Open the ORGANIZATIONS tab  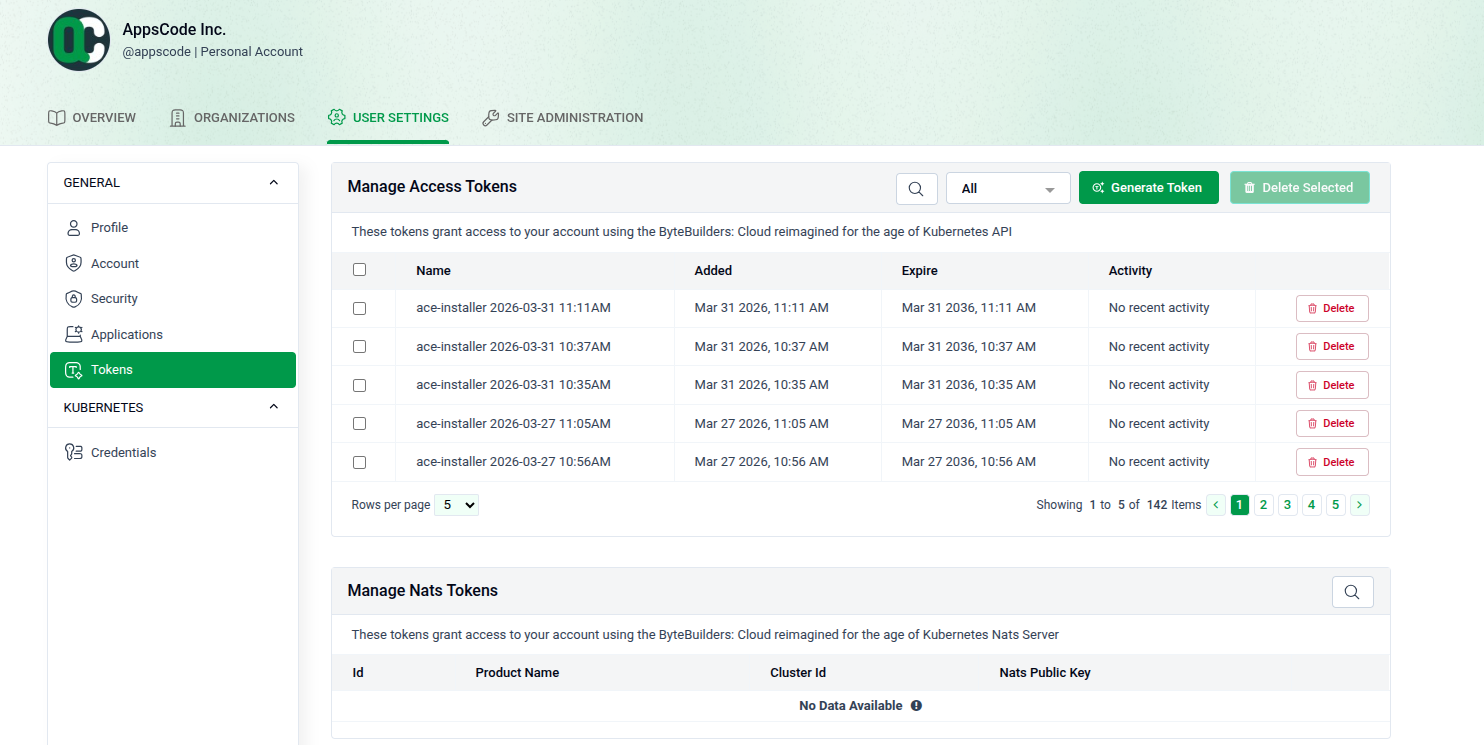(231, 117)
